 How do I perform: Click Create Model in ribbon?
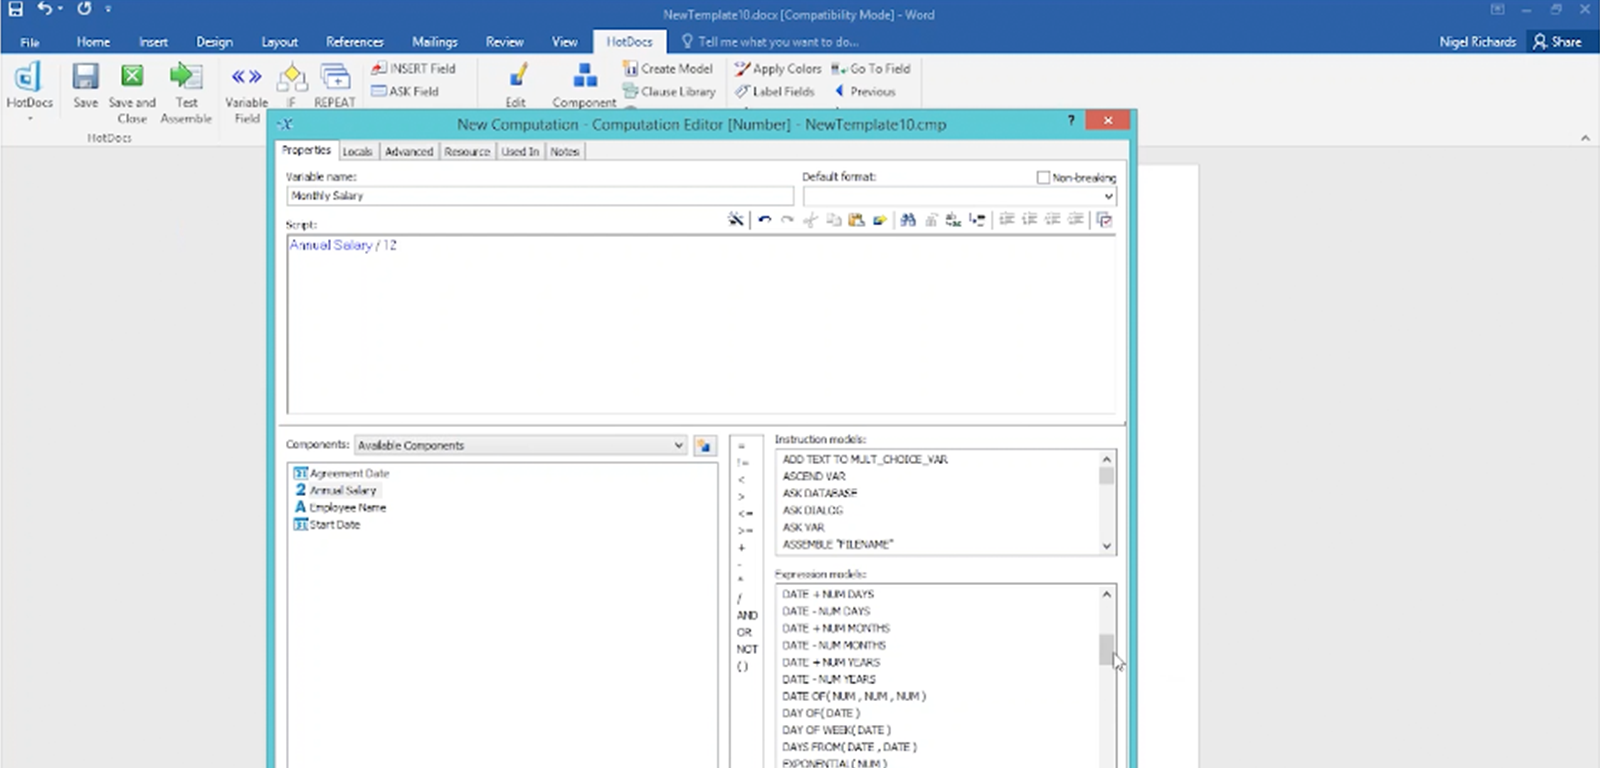coord(668,68)
